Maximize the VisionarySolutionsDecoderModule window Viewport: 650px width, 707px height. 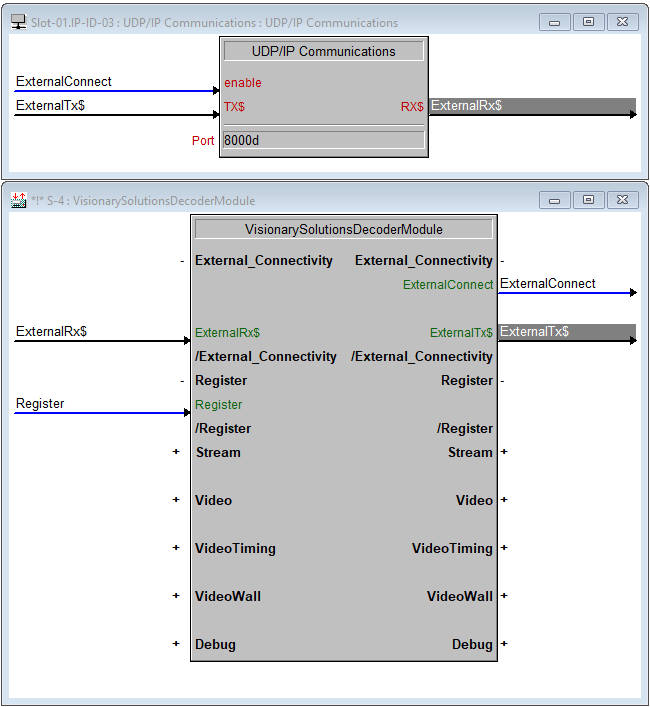click(588, 200)
